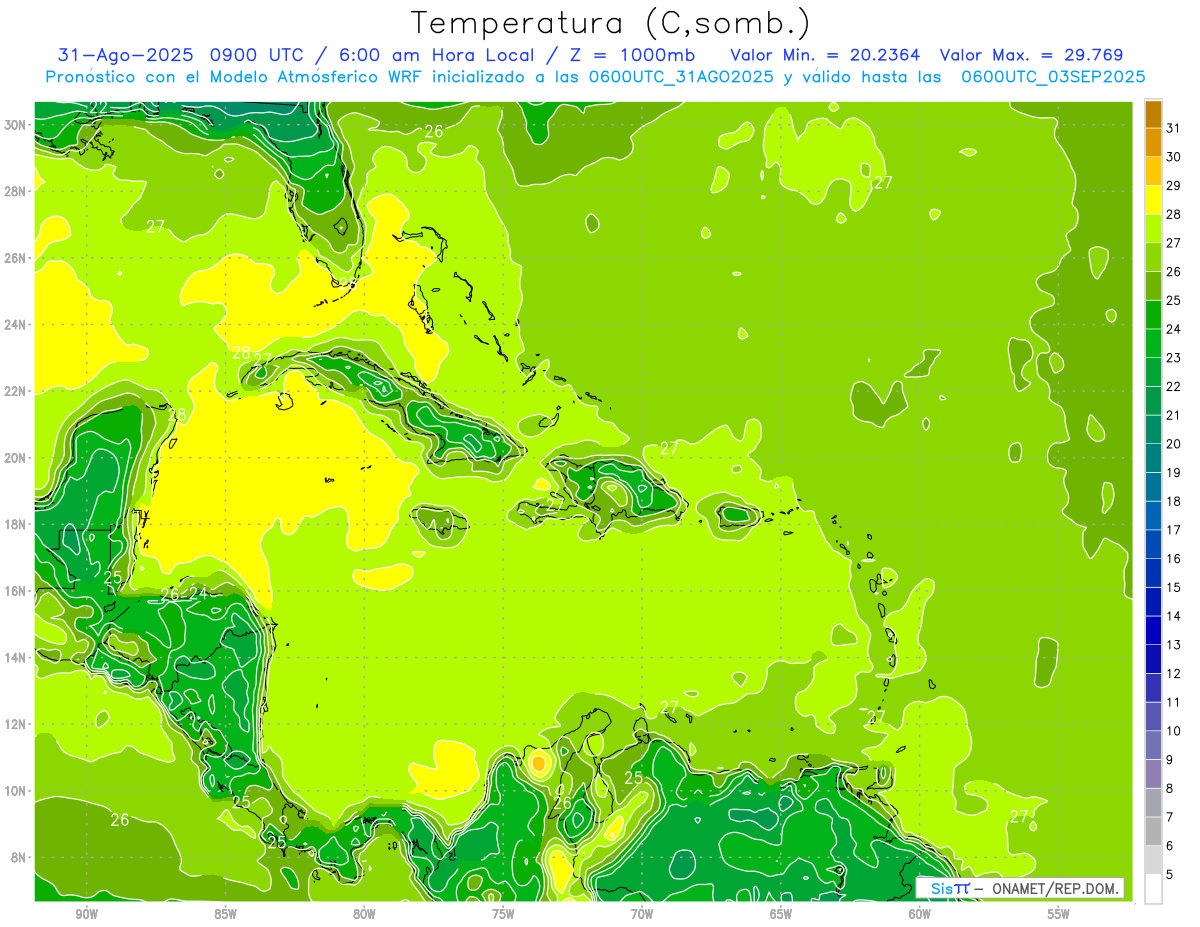Click the contour label "24" over Central America
Screen dimensions: 1200x927
198,594
